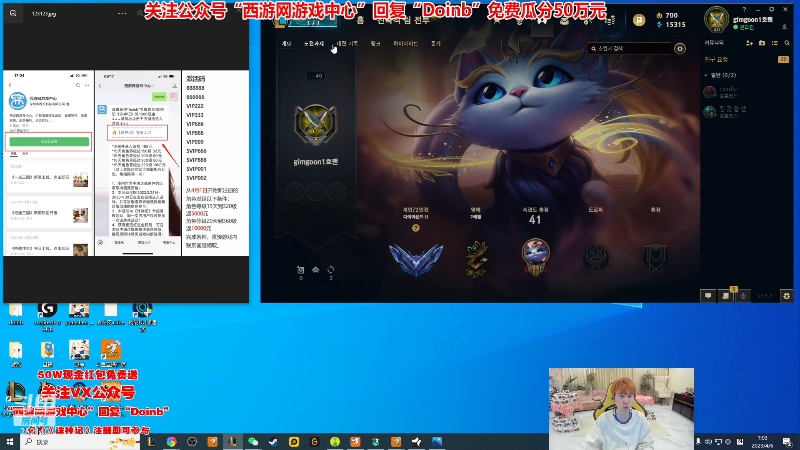Open the Overview tab in profile

click(x=287, y=44)
